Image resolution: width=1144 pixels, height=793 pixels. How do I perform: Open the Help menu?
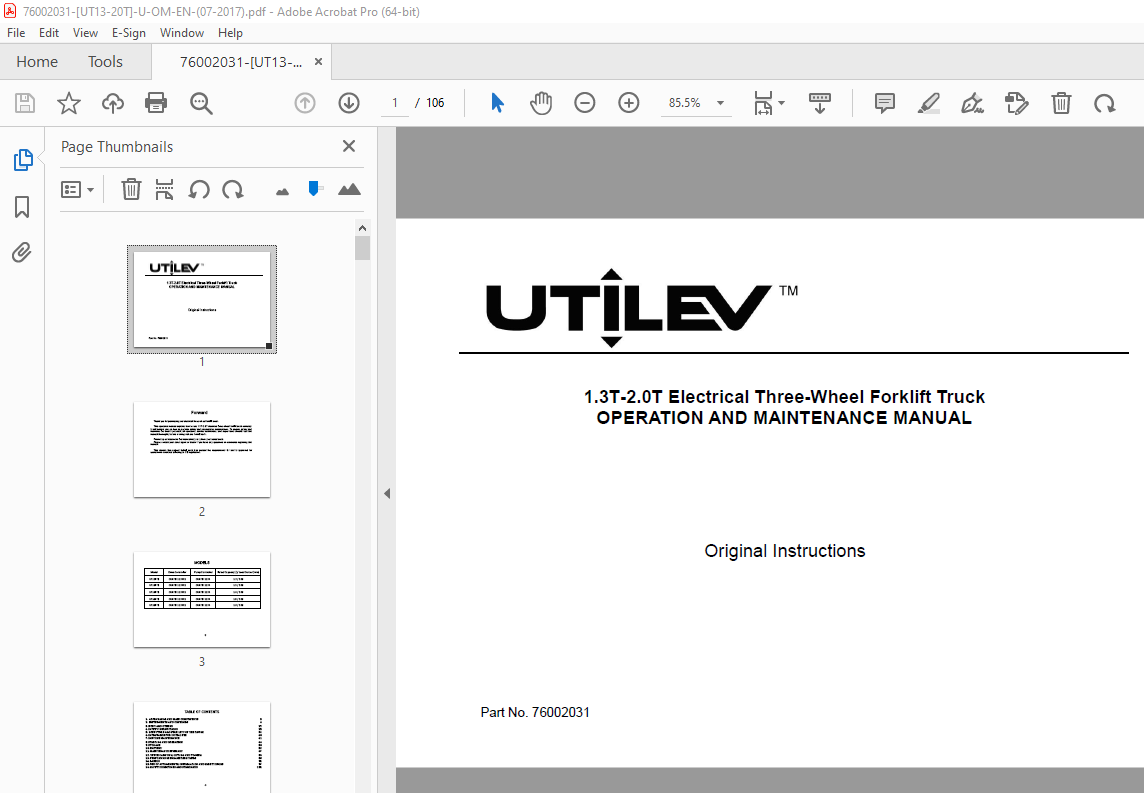click(230, 33)
